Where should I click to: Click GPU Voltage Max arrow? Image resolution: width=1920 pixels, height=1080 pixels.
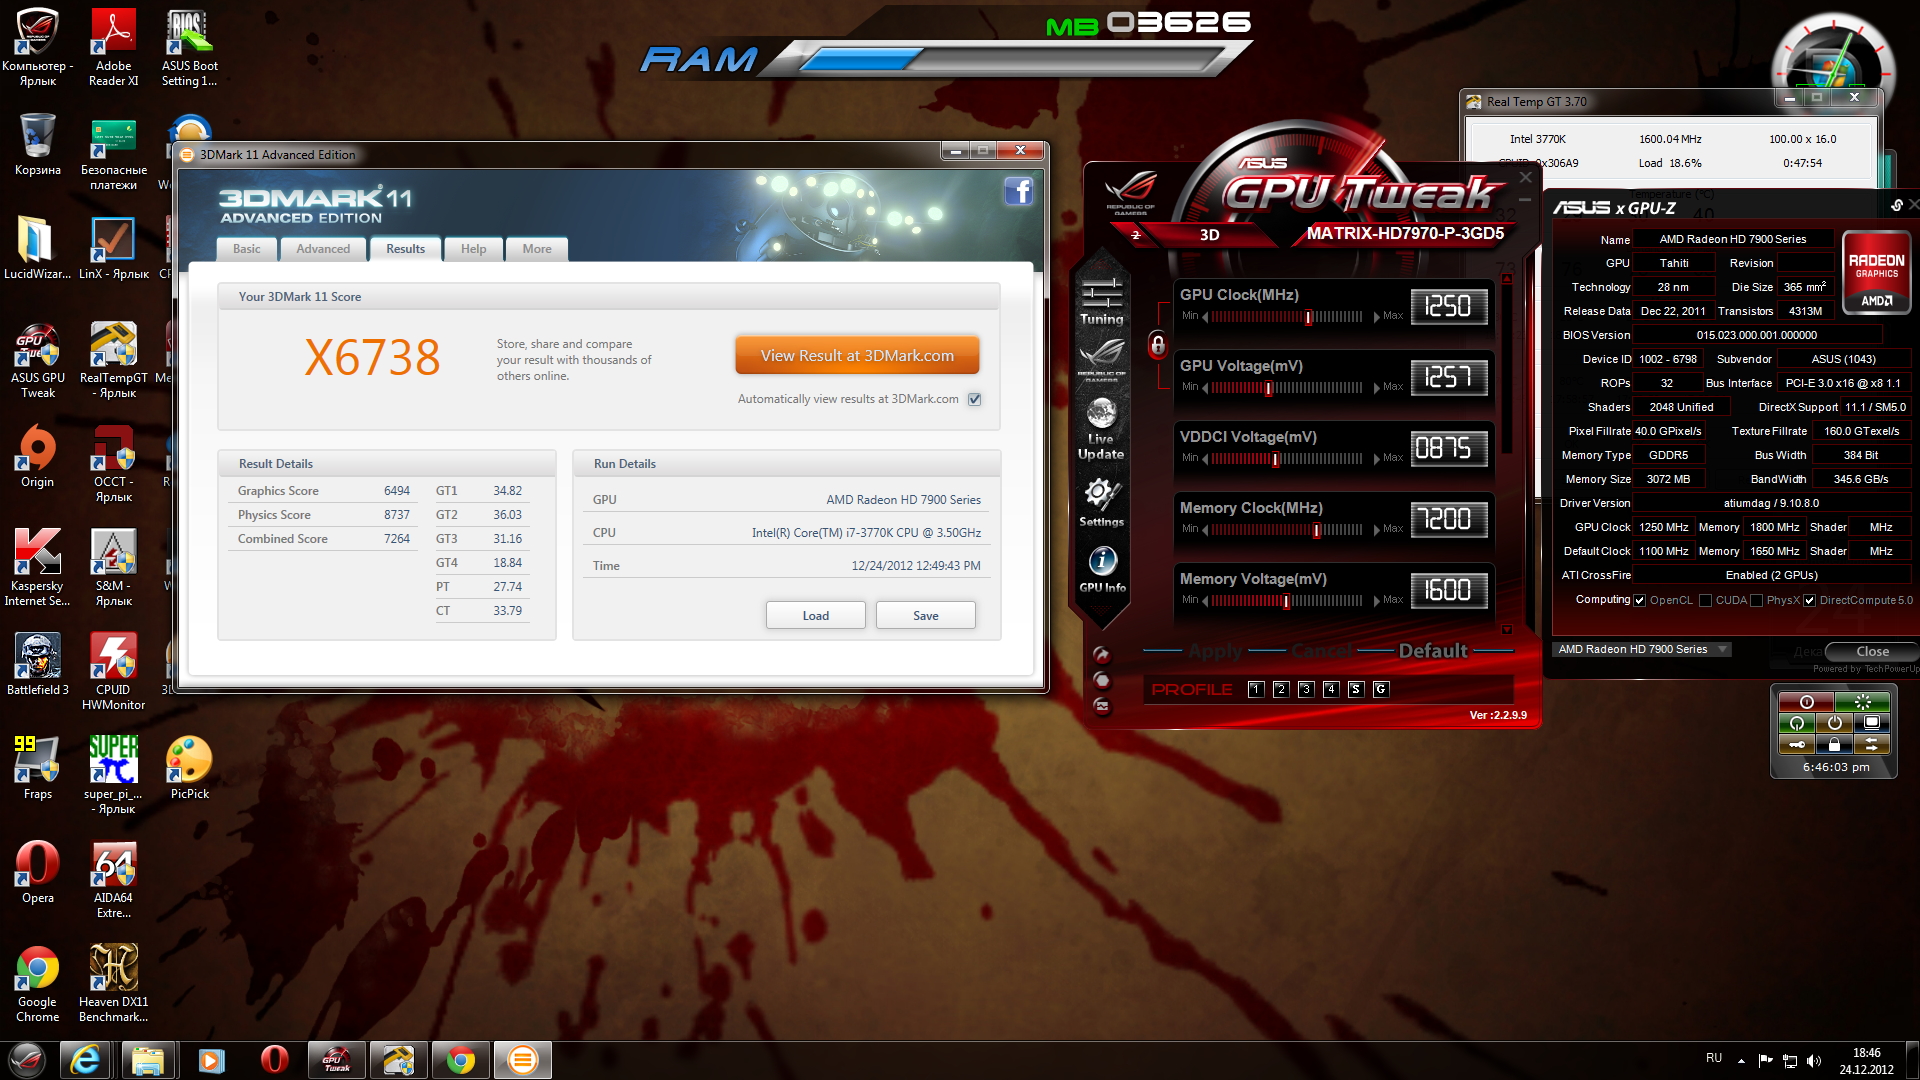click(1376, 388)
